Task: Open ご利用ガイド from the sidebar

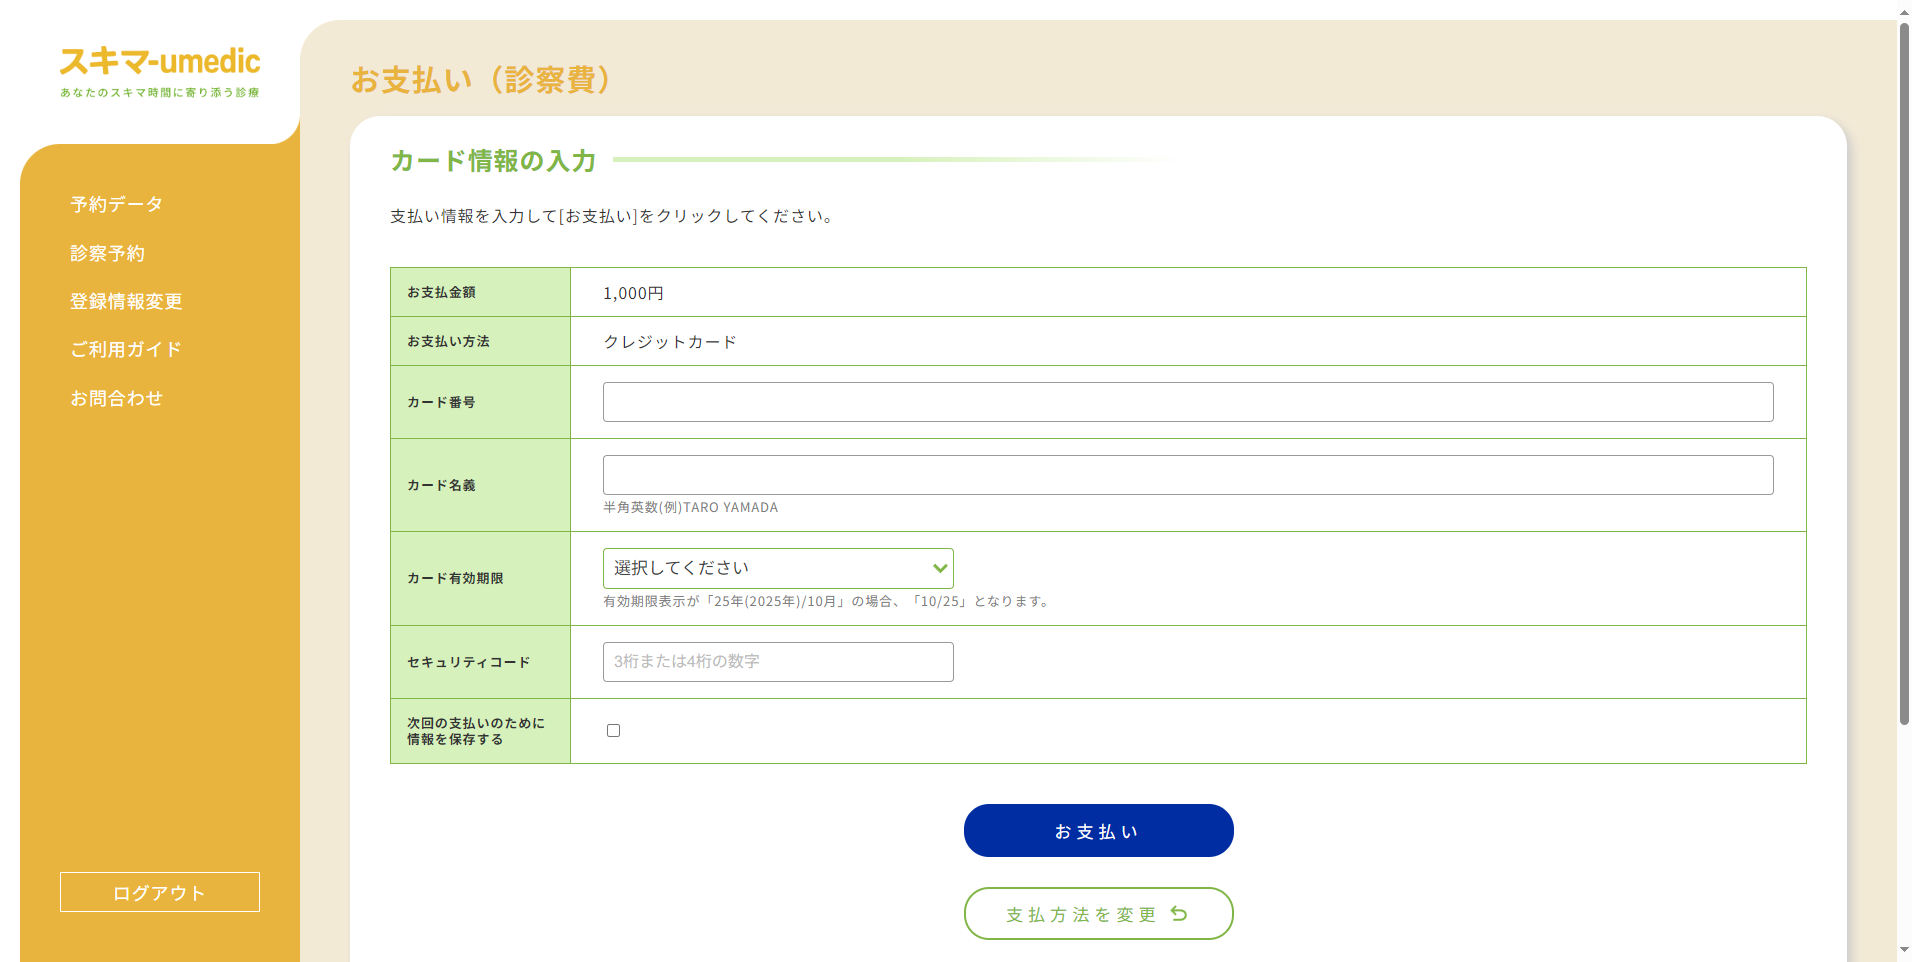Action: click(125, 349)
